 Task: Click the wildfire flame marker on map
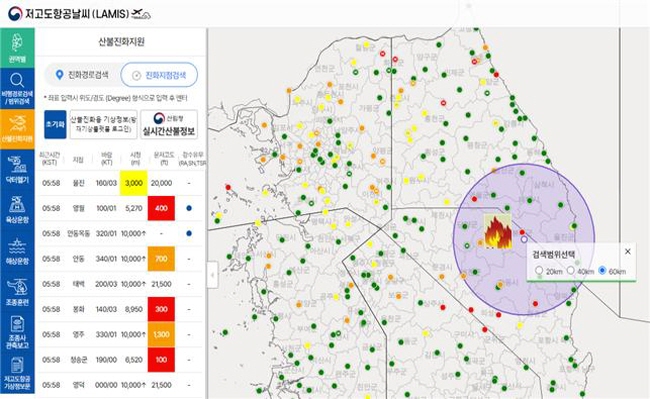(497, 231)
